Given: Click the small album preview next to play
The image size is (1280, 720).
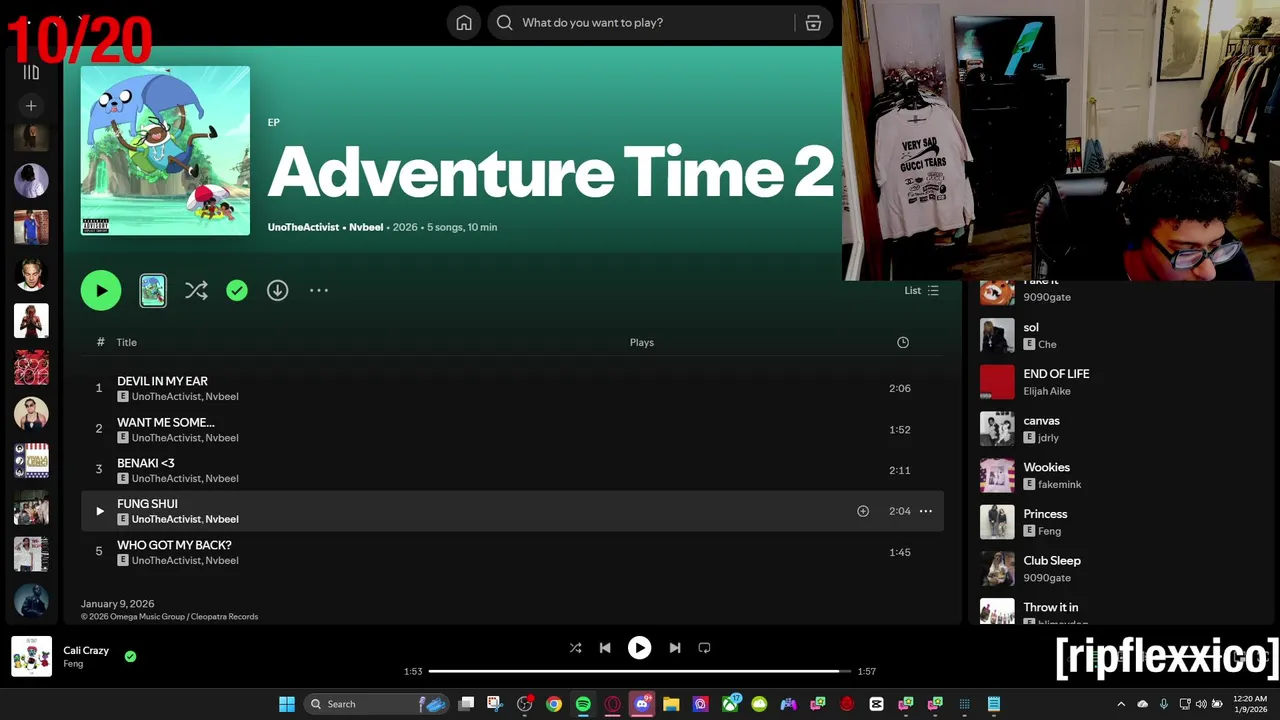Looking at the screenshot, I should [x=153, y=290].
